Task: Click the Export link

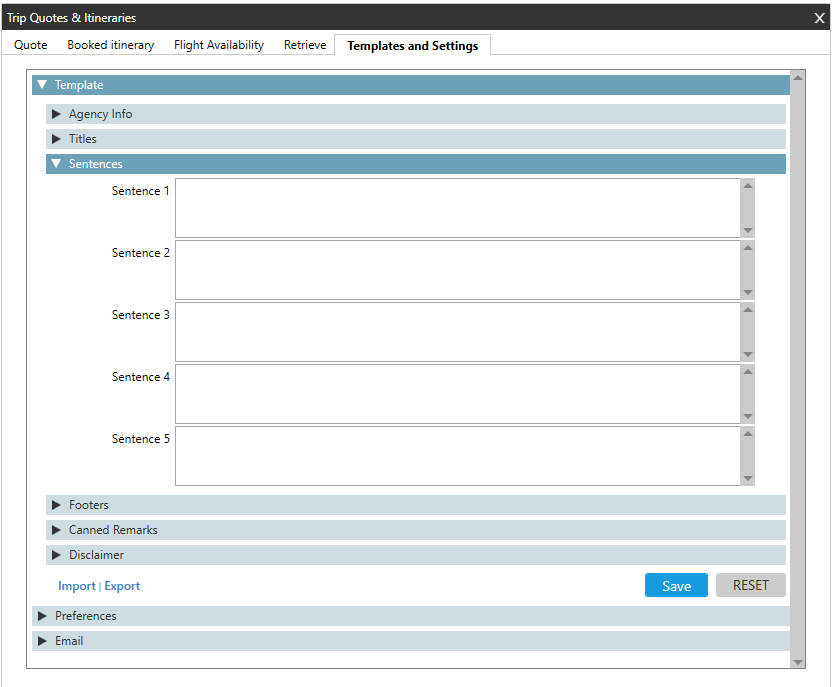Action: tap(122, 586)
